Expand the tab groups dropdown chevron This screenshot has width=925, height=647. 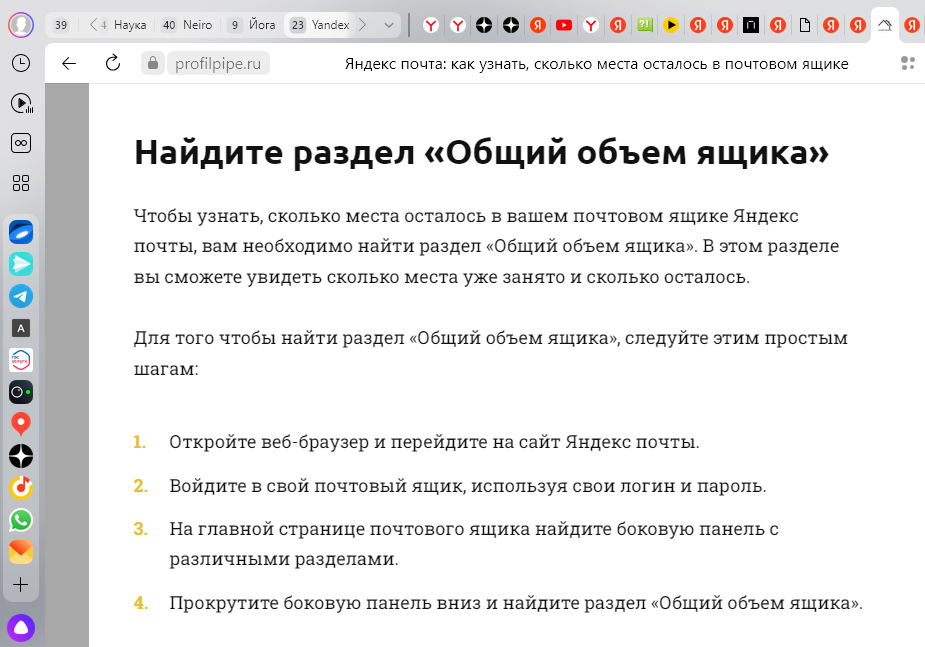[389, 25]
